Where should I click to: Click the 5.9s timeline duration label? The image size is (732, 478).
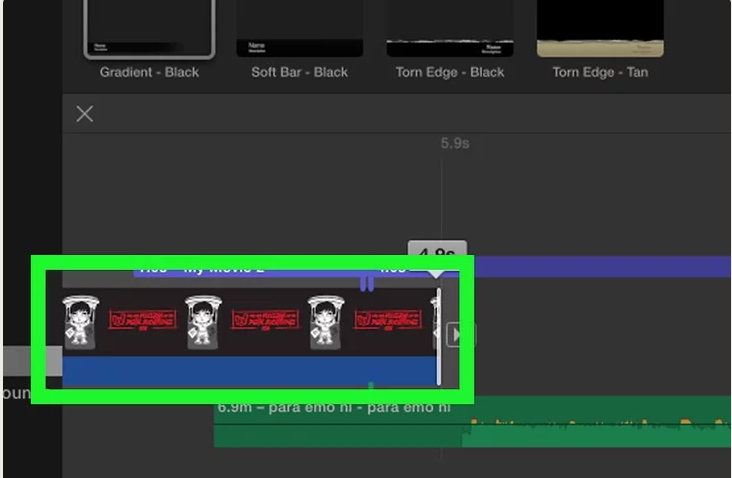pyautogui.click(x=455, y=143)
